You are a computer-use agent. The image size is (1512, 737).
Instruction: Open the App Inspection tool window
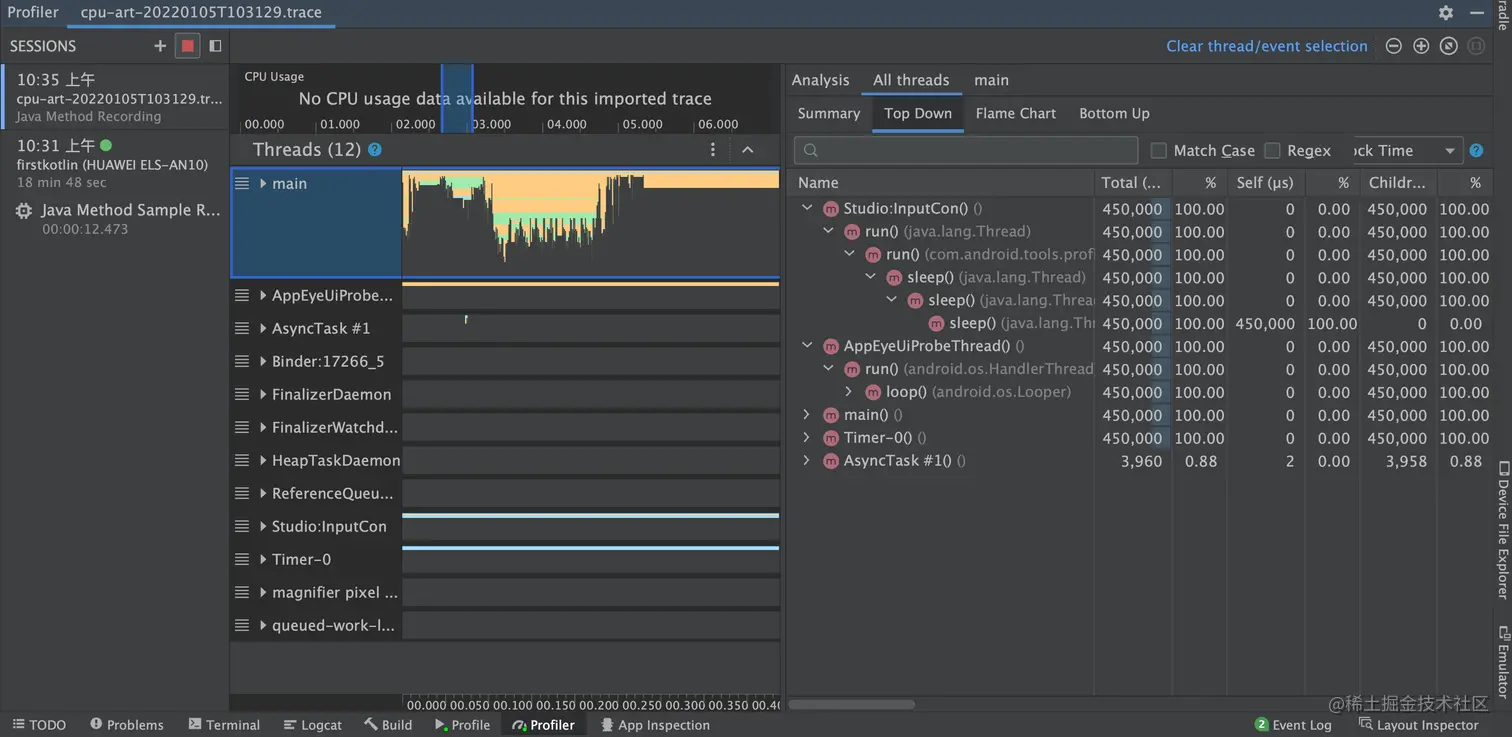click(x=655, y=725)
